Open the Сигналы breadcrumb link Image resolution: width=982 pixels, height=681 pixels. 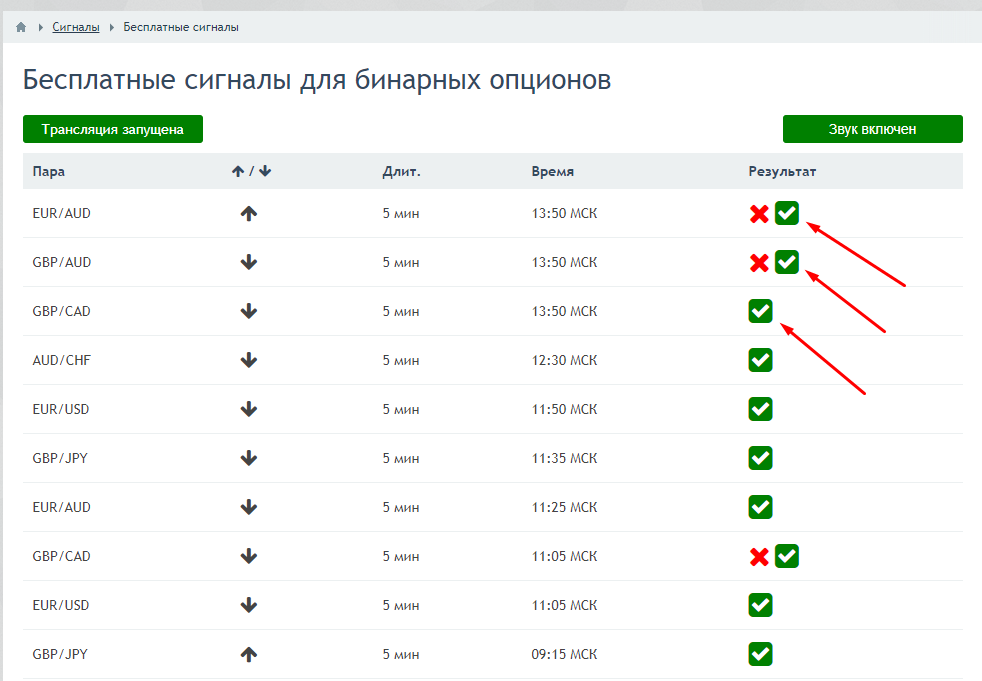76,27
